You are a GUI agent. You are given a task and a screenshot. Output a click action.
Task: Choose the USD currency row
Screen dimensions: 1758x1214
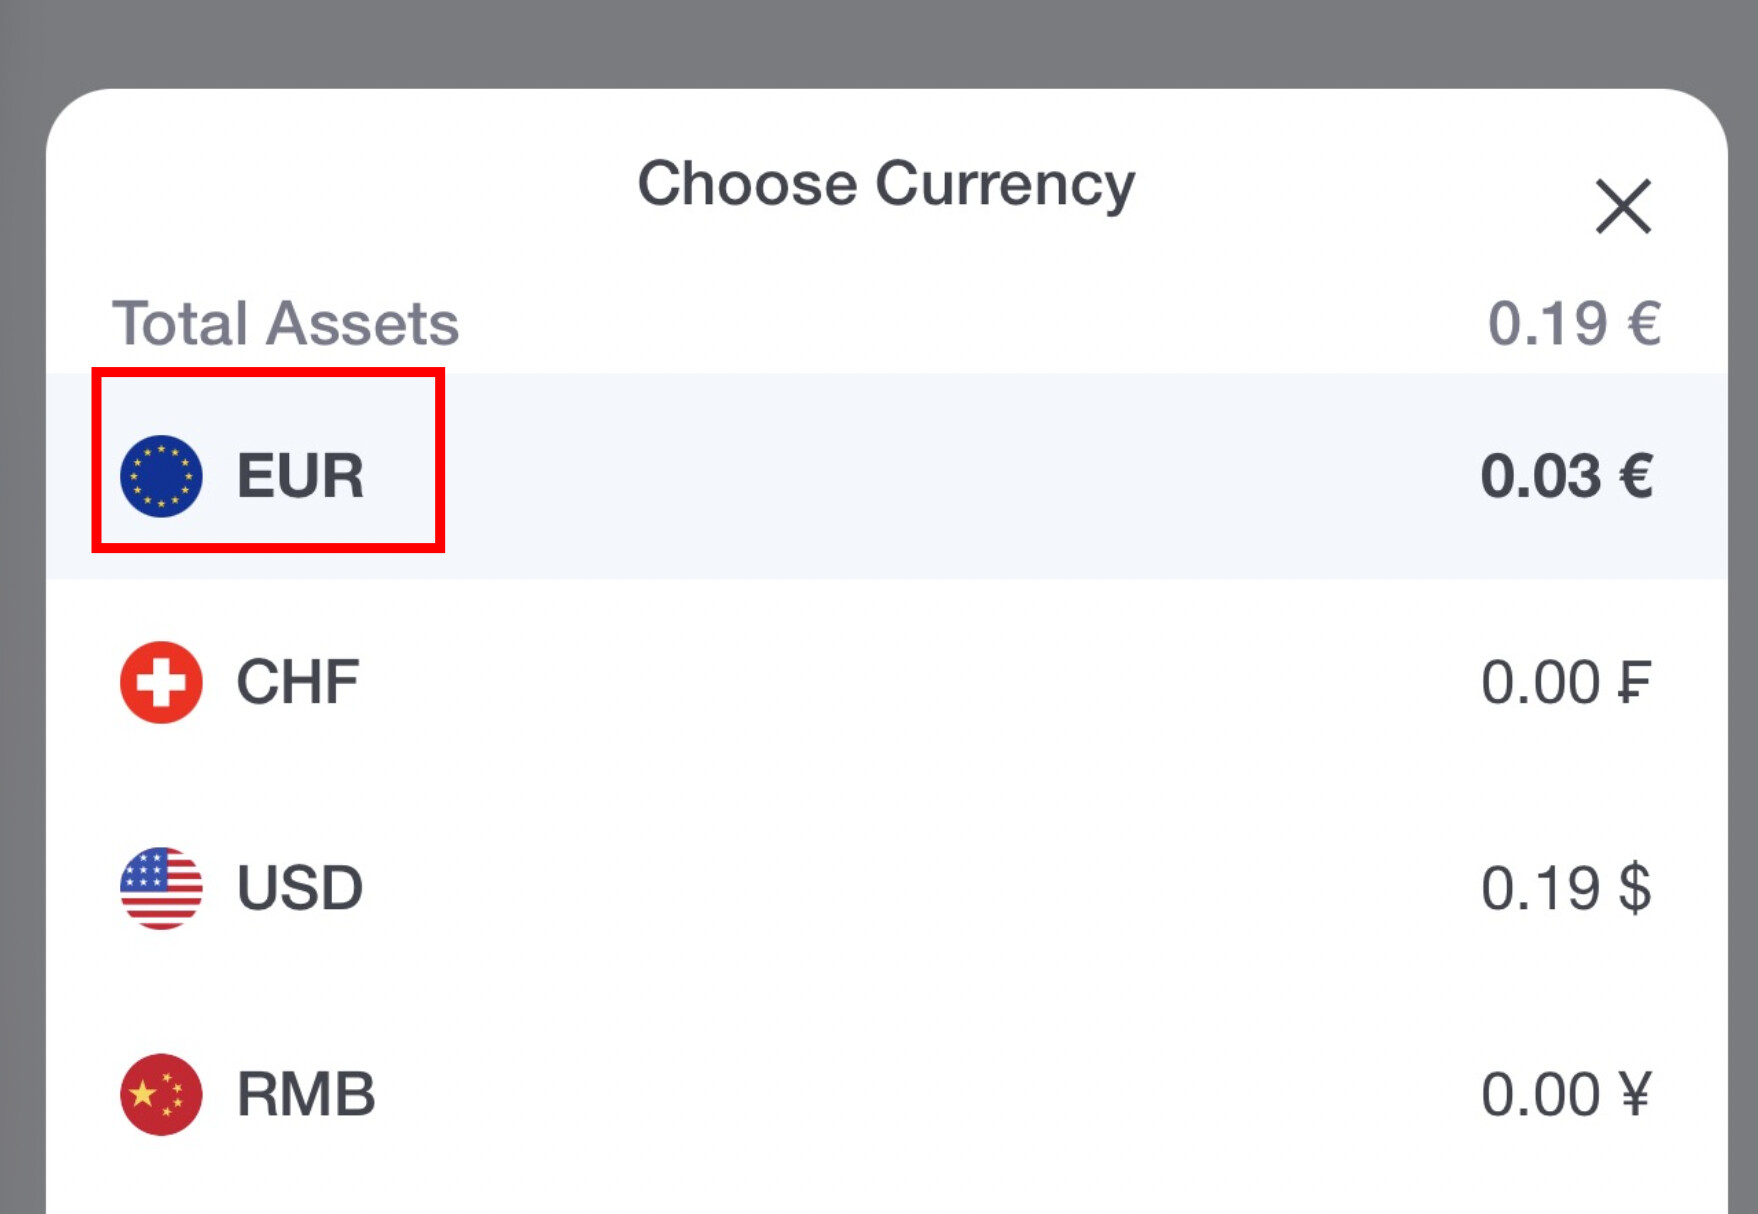tap(886, 888)
